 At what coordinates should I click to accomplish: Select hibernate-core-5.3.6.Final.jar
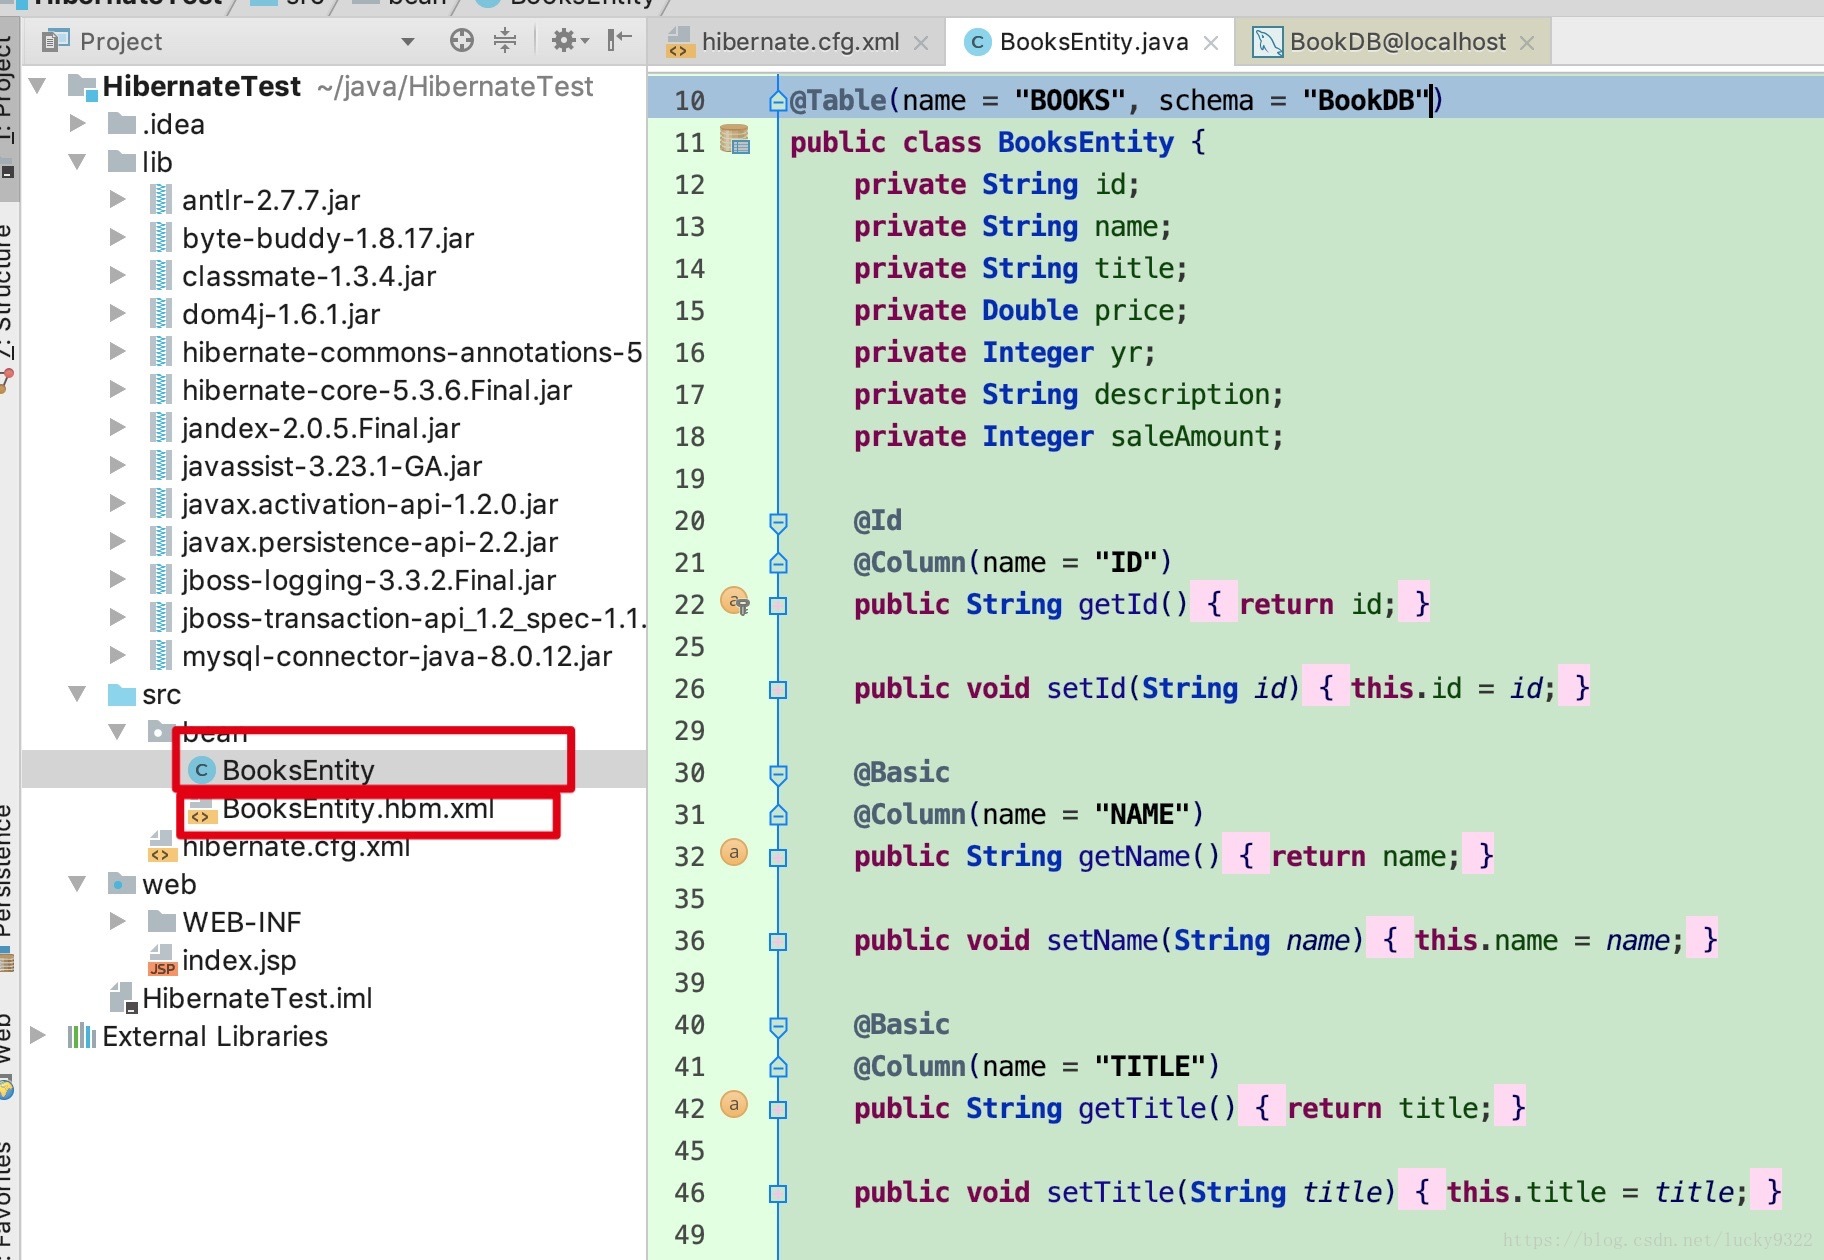(377, 390)
